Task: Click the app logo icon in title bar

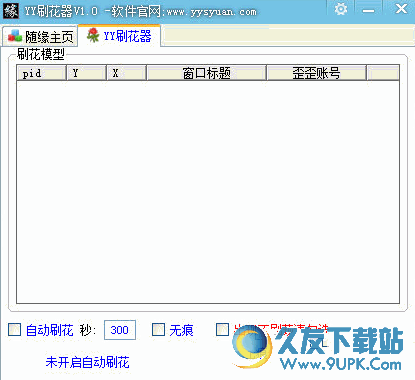Action: point(11,11)
